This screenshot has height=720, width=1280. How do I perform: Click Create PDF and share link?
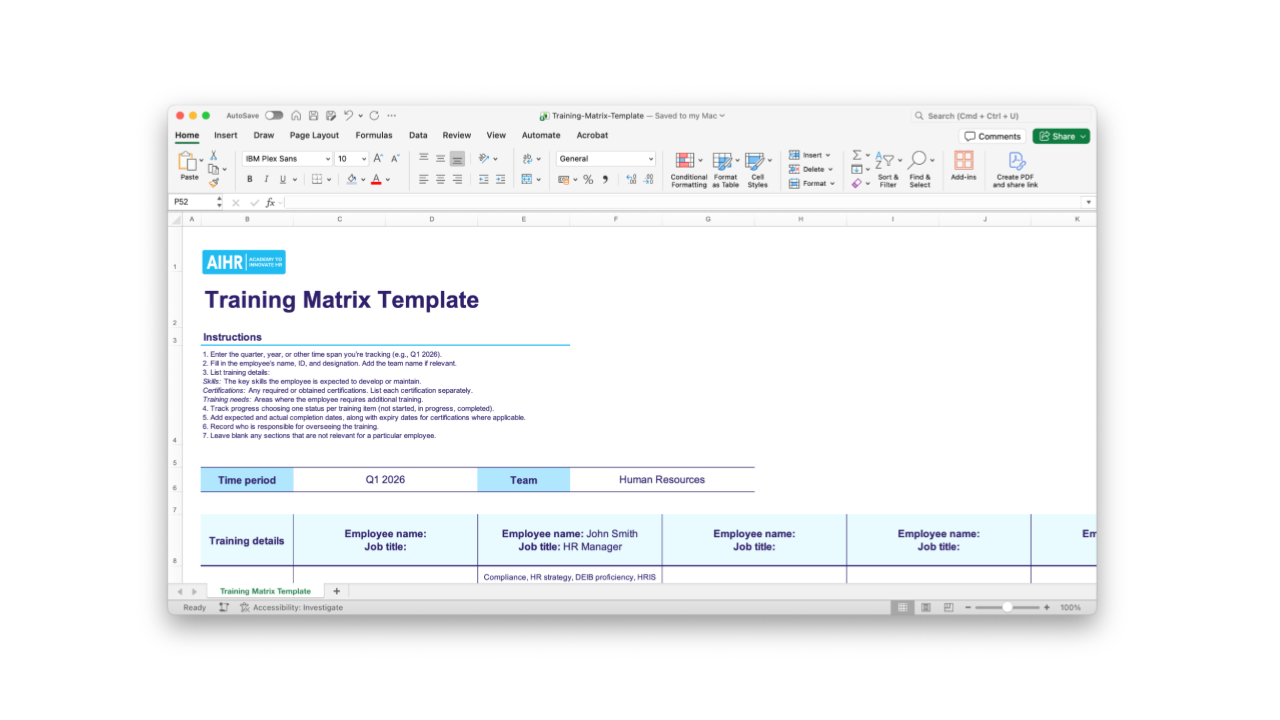click(1015, 170)
